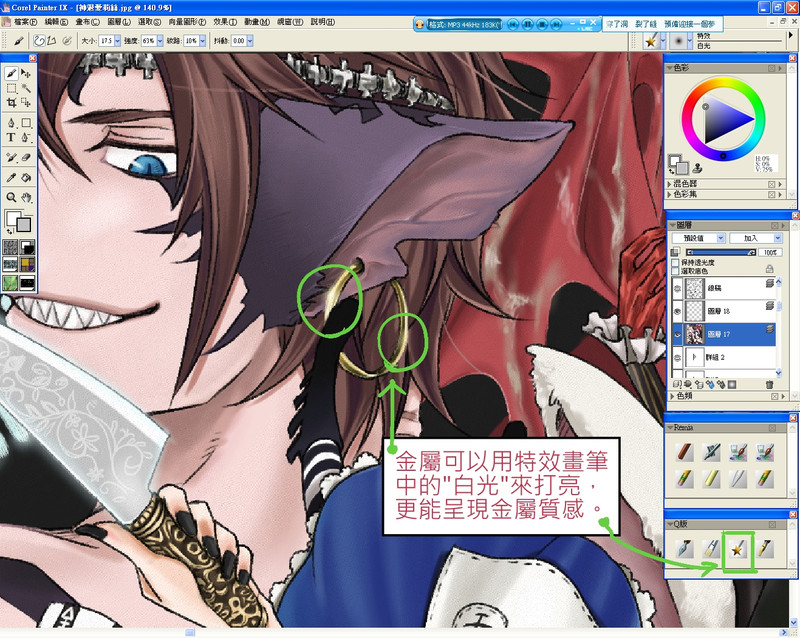Open the paper selector in toolbox
Screen dimensions: 800x638
(11, 248)
